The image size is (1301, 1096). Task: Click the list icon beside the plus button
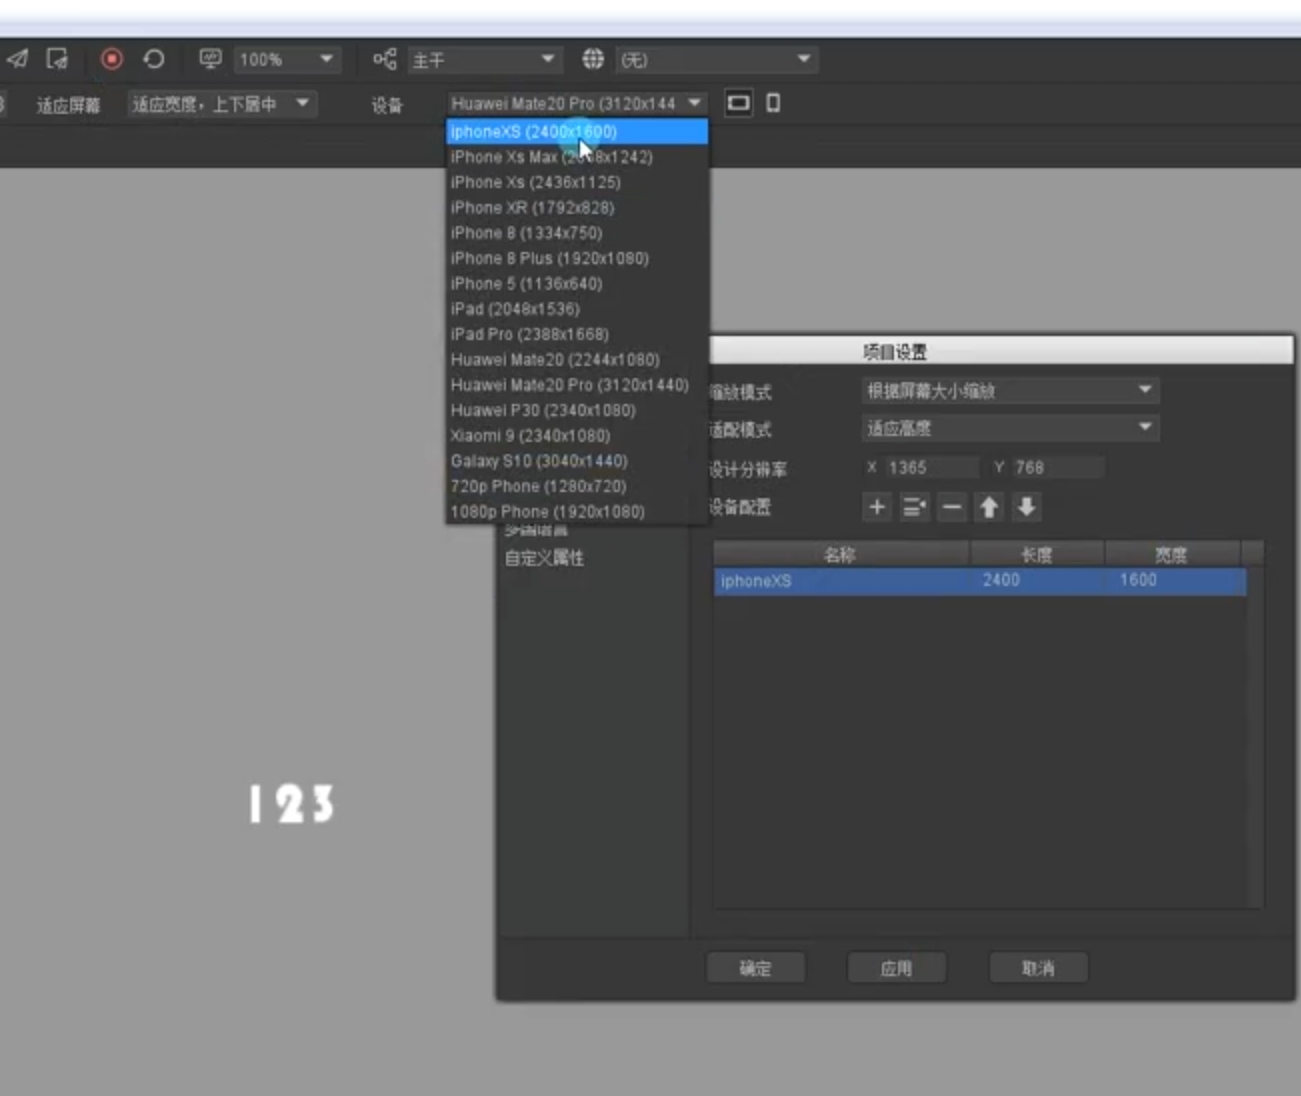pos(914,507)
